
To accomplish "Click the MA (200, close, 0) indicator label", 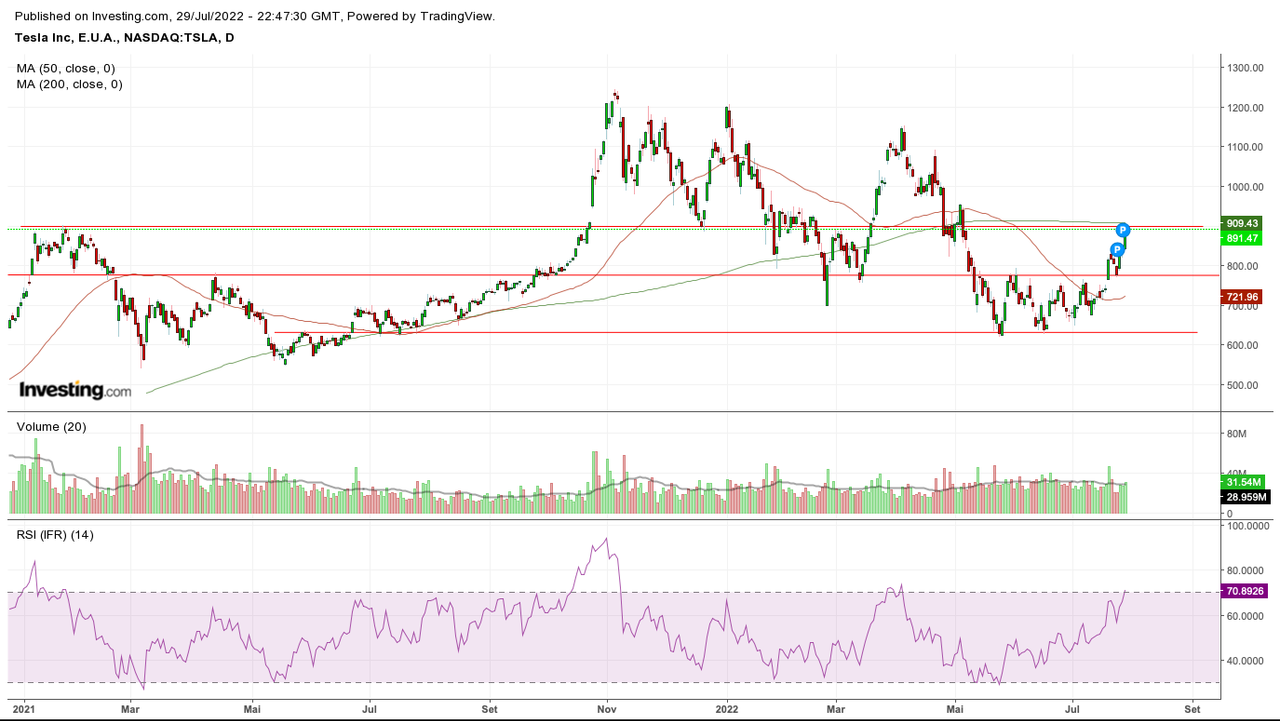I will pyautogui.click(x=70, y=84).
